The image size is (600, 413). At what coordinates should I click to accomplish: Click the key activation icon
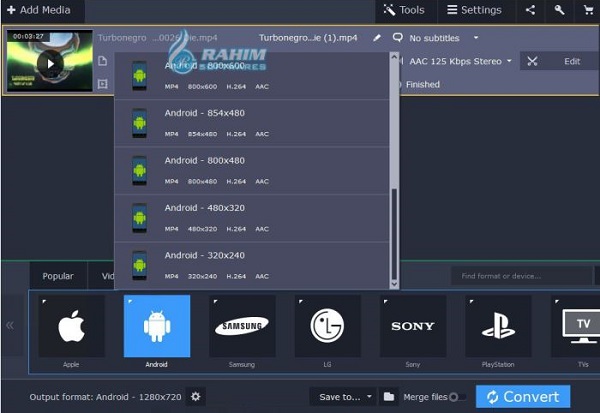(x=559, y=10)
